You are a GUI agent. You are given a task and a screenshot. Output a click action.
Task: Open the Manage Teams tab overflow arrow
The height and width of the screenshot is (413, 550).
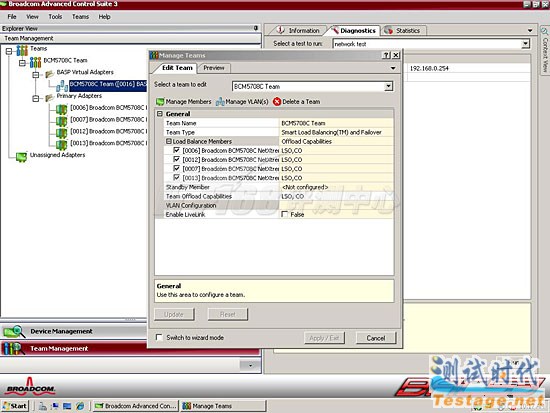393,68
